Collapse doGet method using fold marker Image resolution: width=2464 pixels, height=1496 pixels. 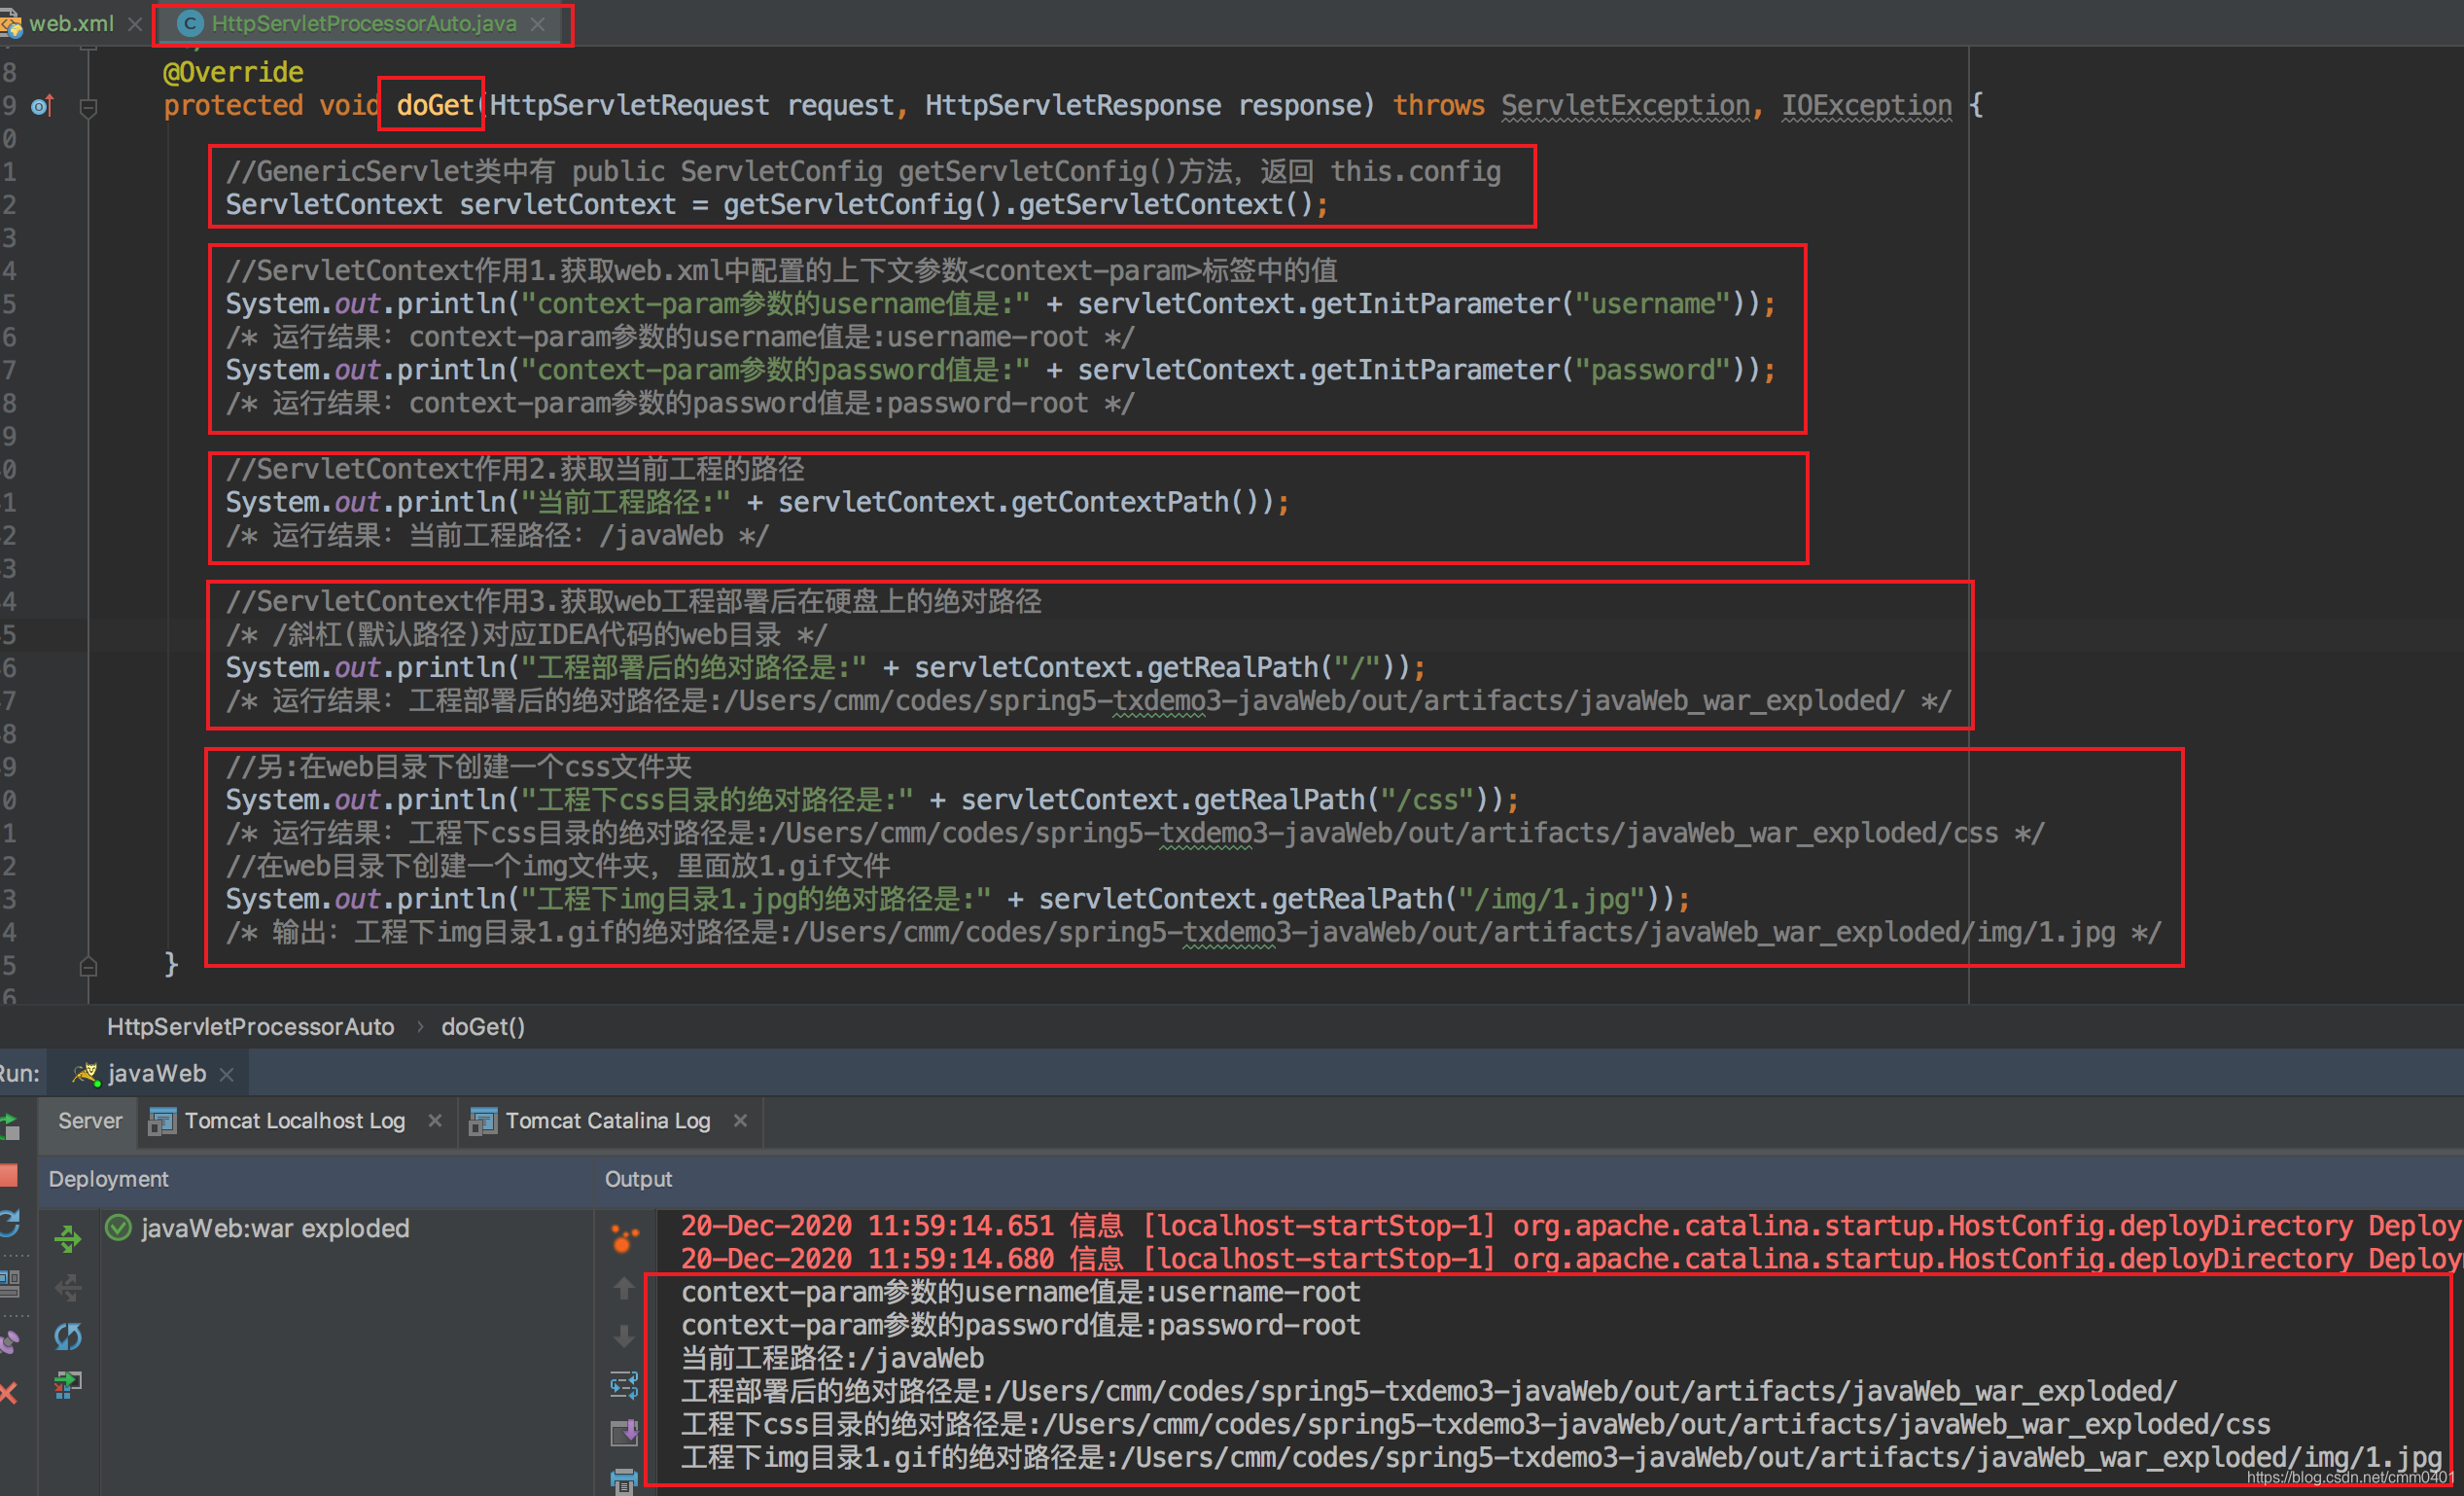(88, 106)
